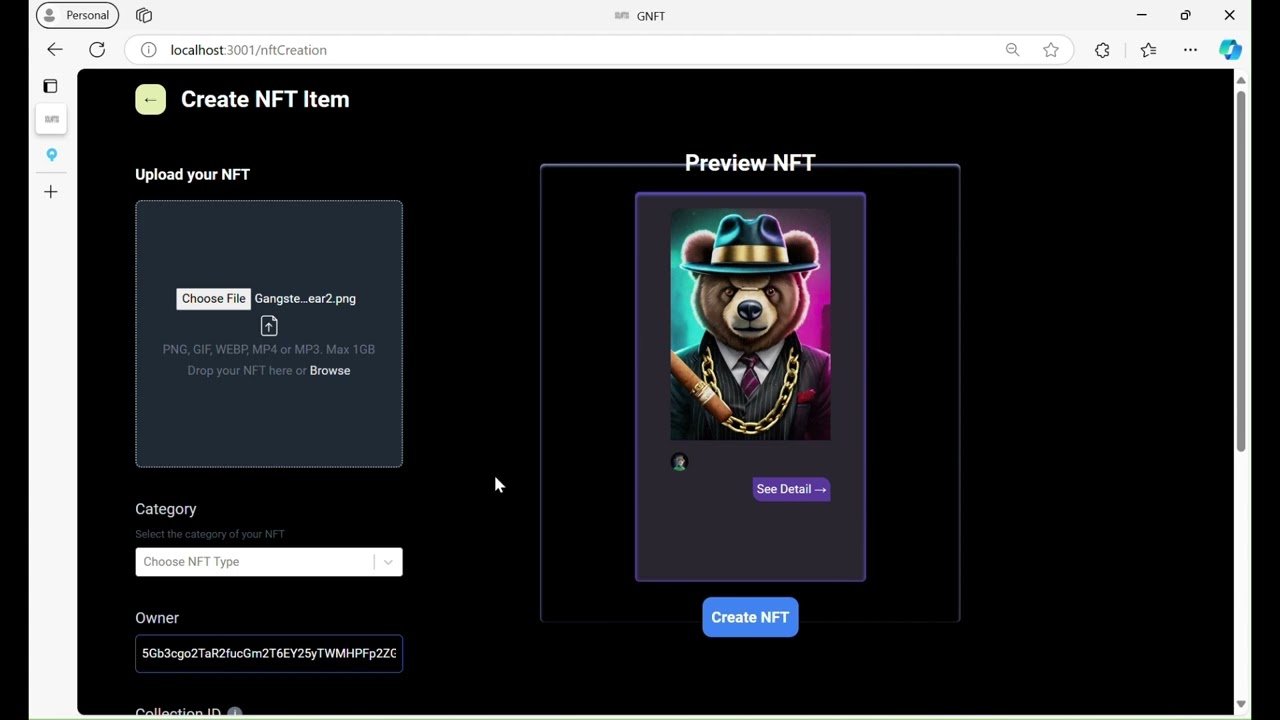View site information icon in address bar
Viewport: 1280px width, 720px height.
(x=148, y=50)
